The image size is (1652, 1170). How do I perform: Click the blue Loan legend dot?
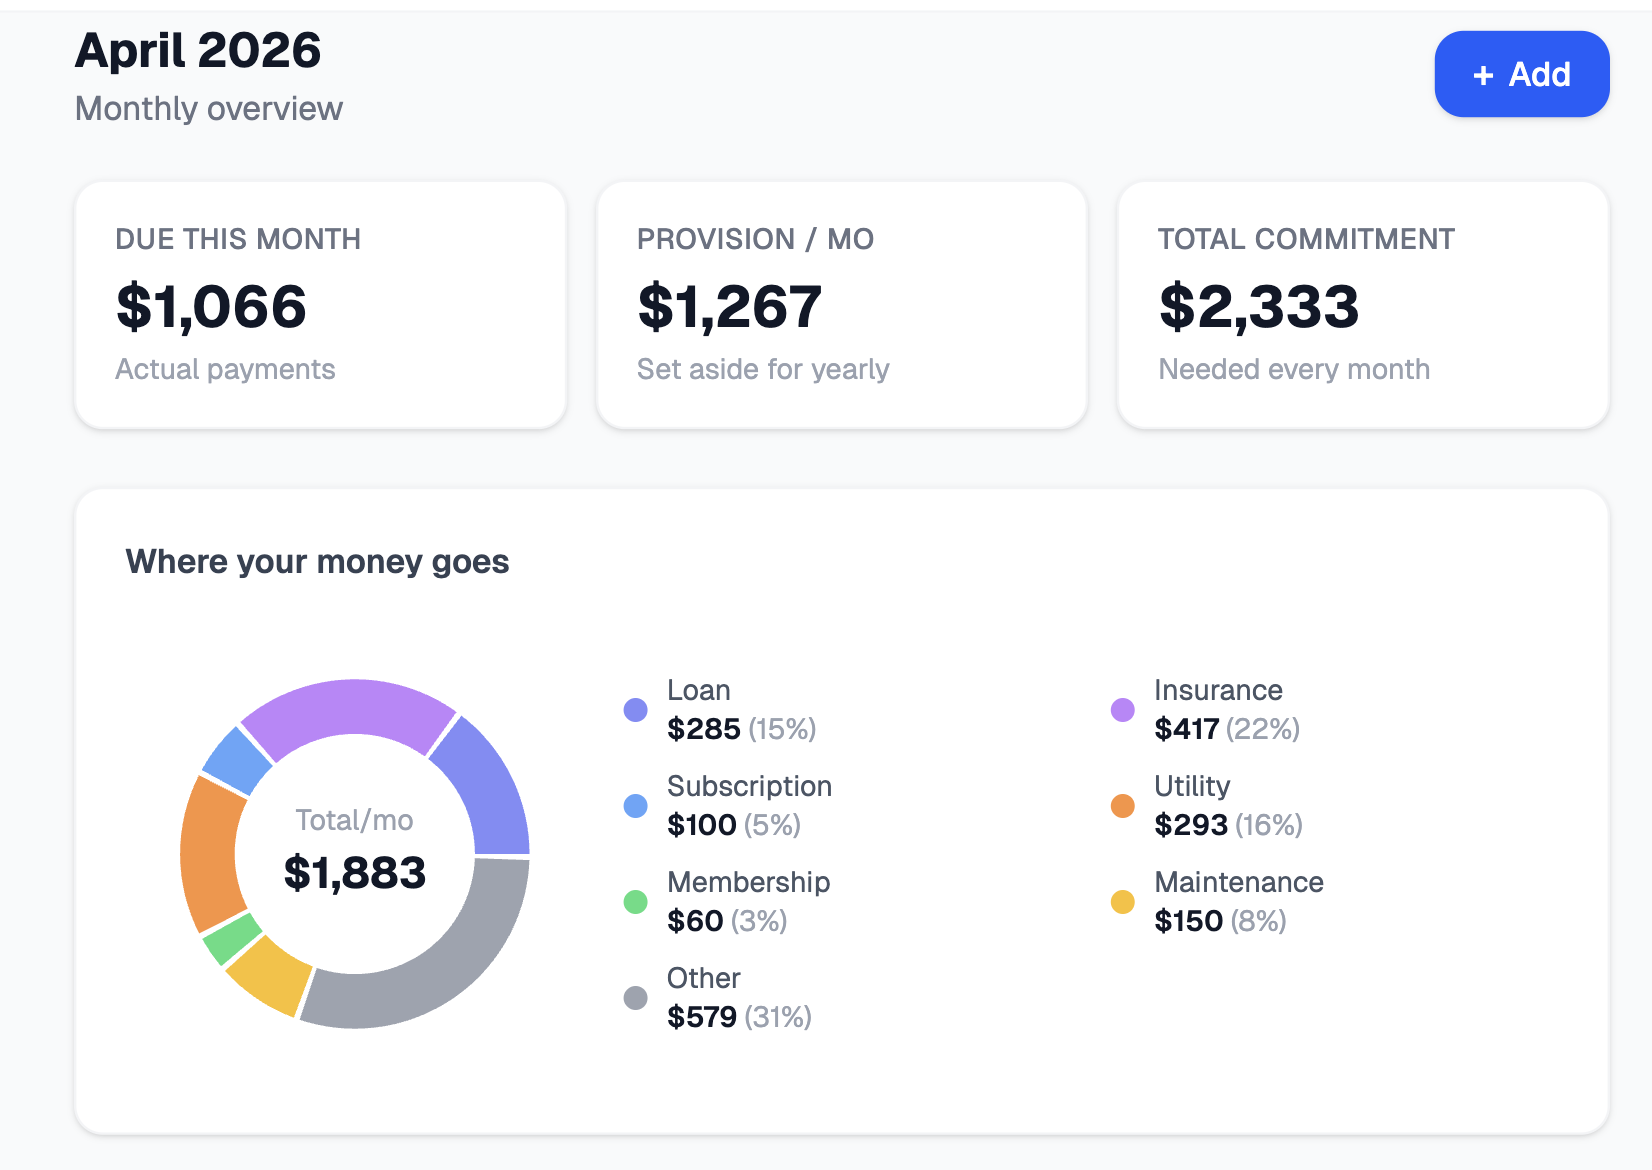636,709
